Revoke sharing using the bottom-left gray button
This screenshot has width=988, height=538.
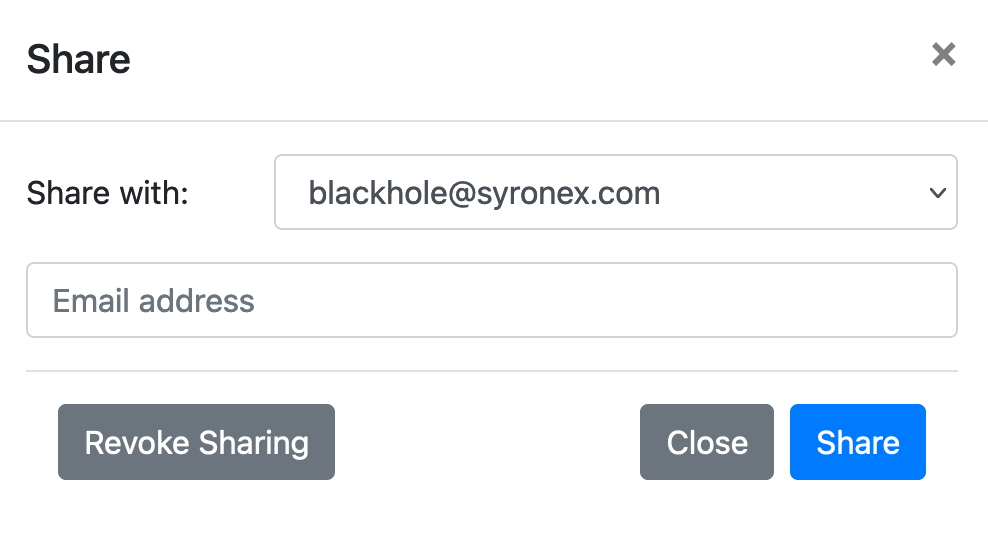[x=196, y=442]
